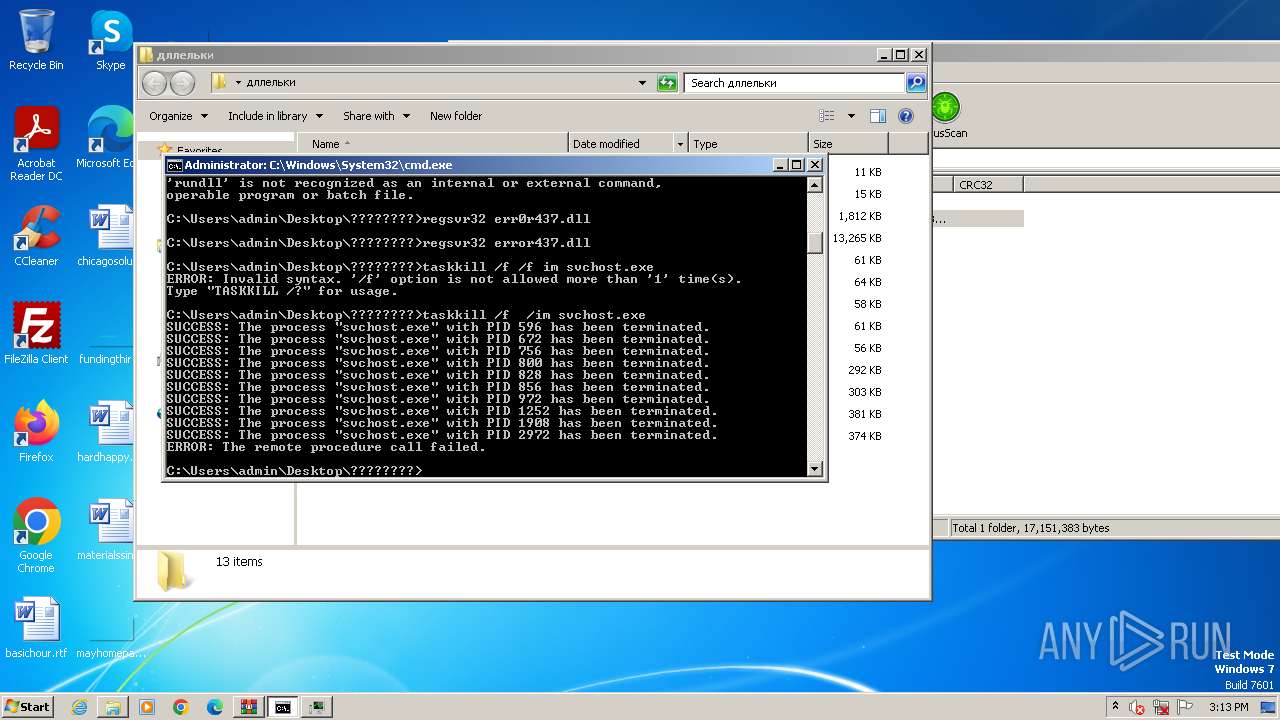Launch Acrobat Reader DC from desktop
Screen dimensions: 1280x720
[36, 144]
